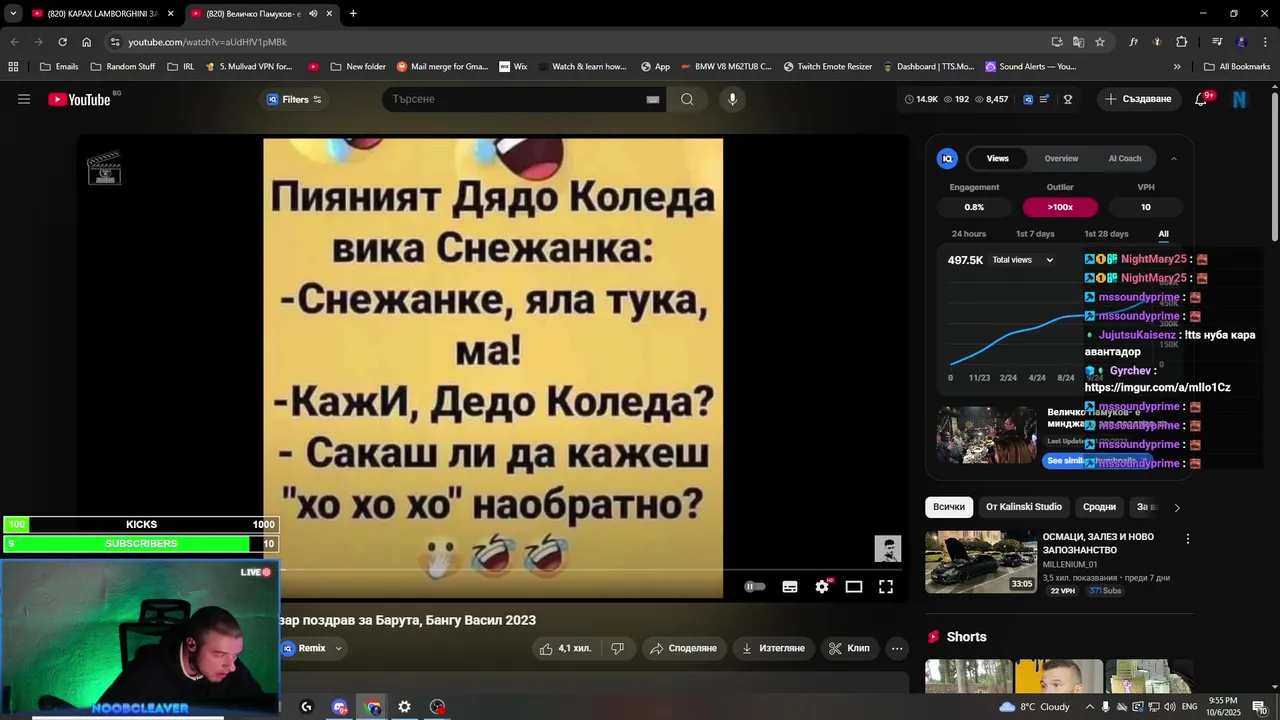The image size is (1280, 720).
Task: Show hidden system tray icons
Action: click(x=1090, y=707)
